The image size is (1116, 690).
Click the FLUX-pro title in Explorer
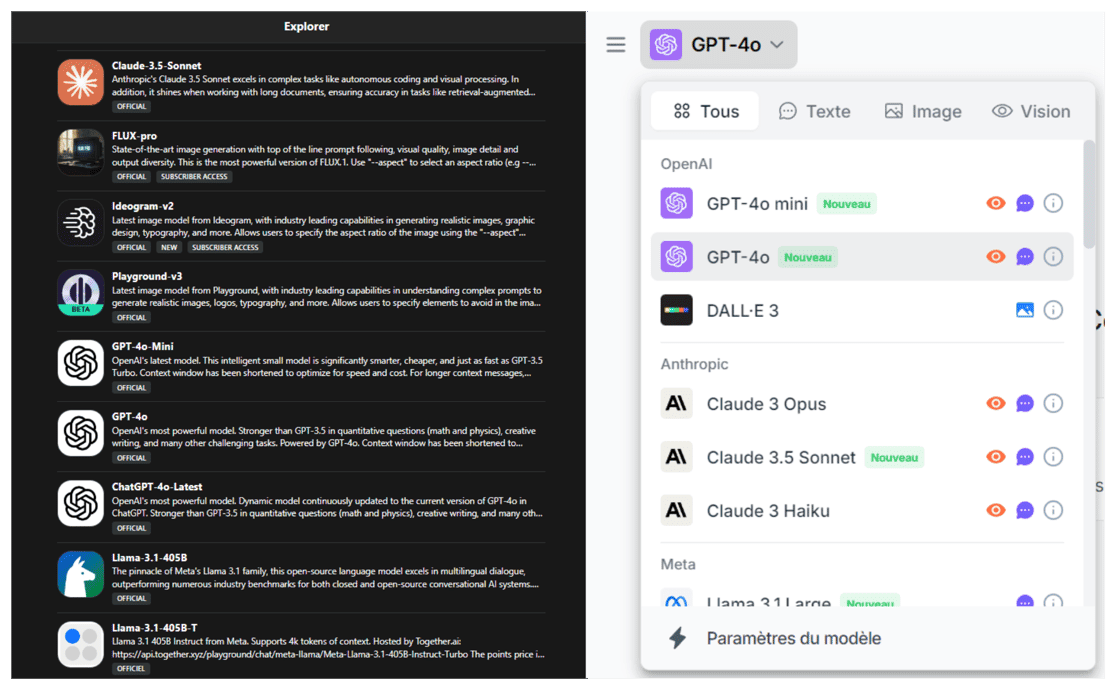tap(135, 136)
